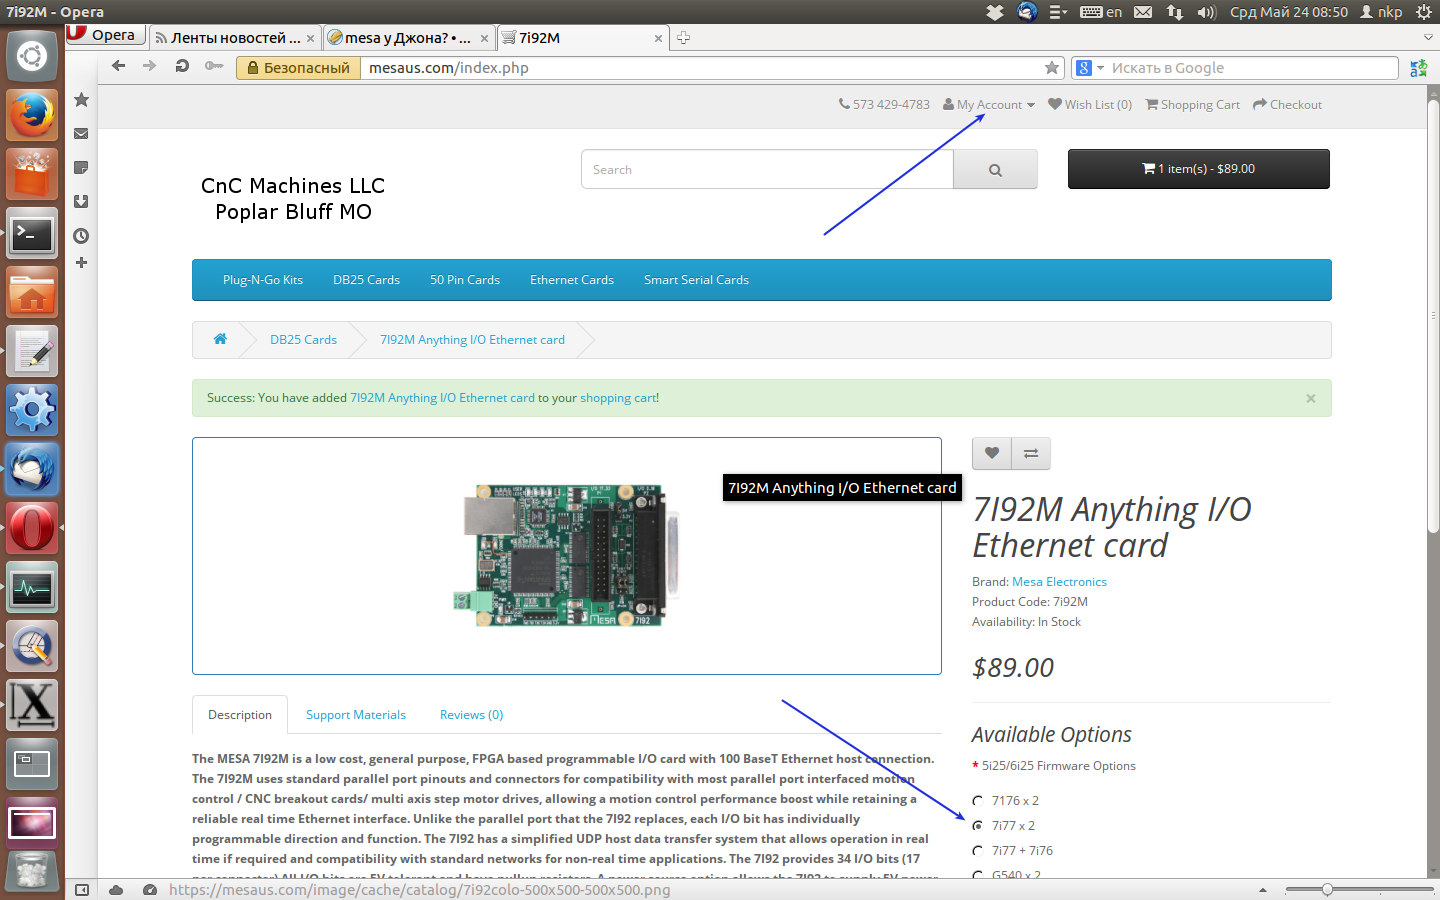Open the password manager key icon

tap(213, 66)
